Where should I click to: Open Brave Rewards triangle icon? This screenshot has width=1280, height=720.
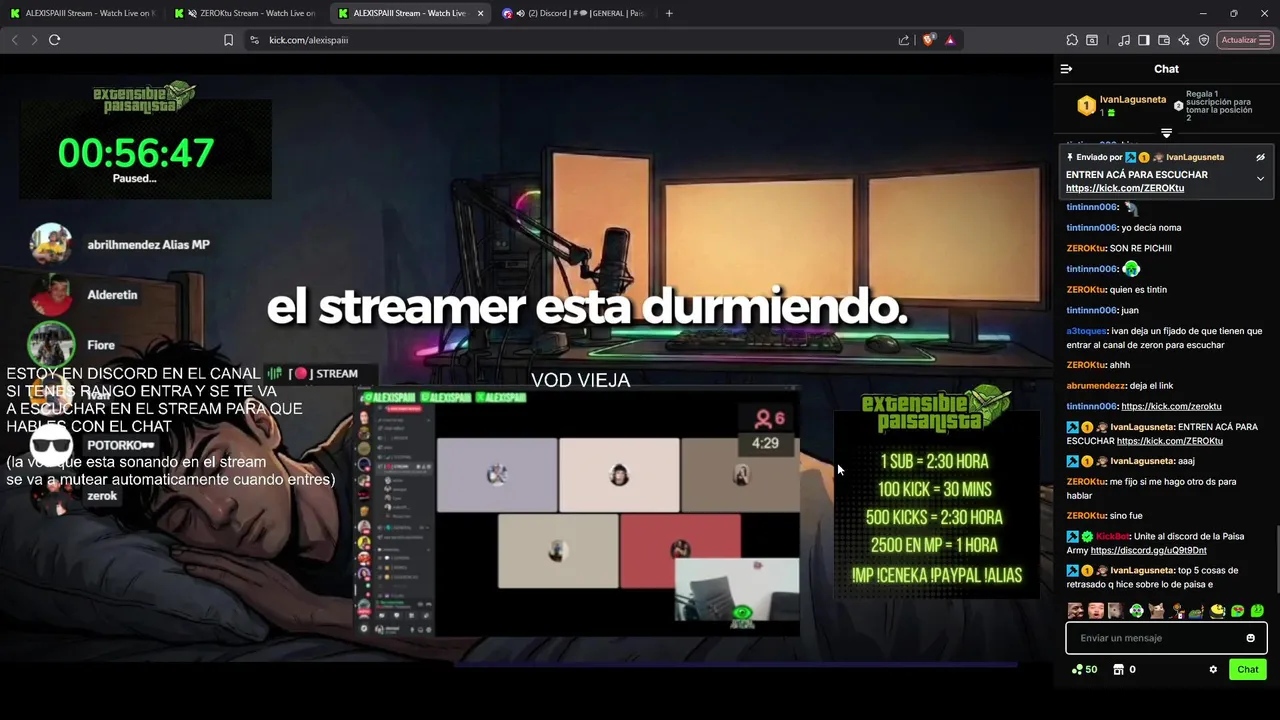click(950, 40)
